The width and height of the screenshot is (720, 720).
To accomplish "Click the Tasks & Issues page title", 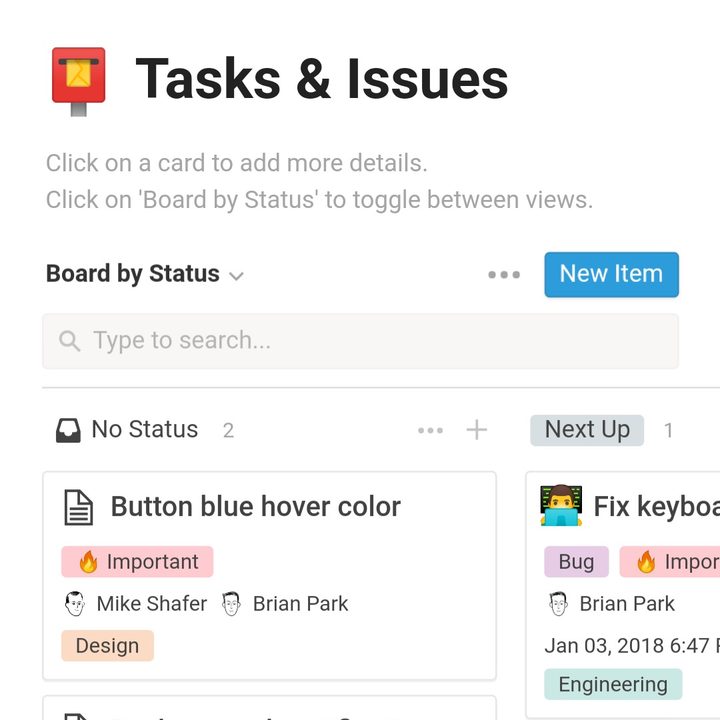I will pos(322,79).
